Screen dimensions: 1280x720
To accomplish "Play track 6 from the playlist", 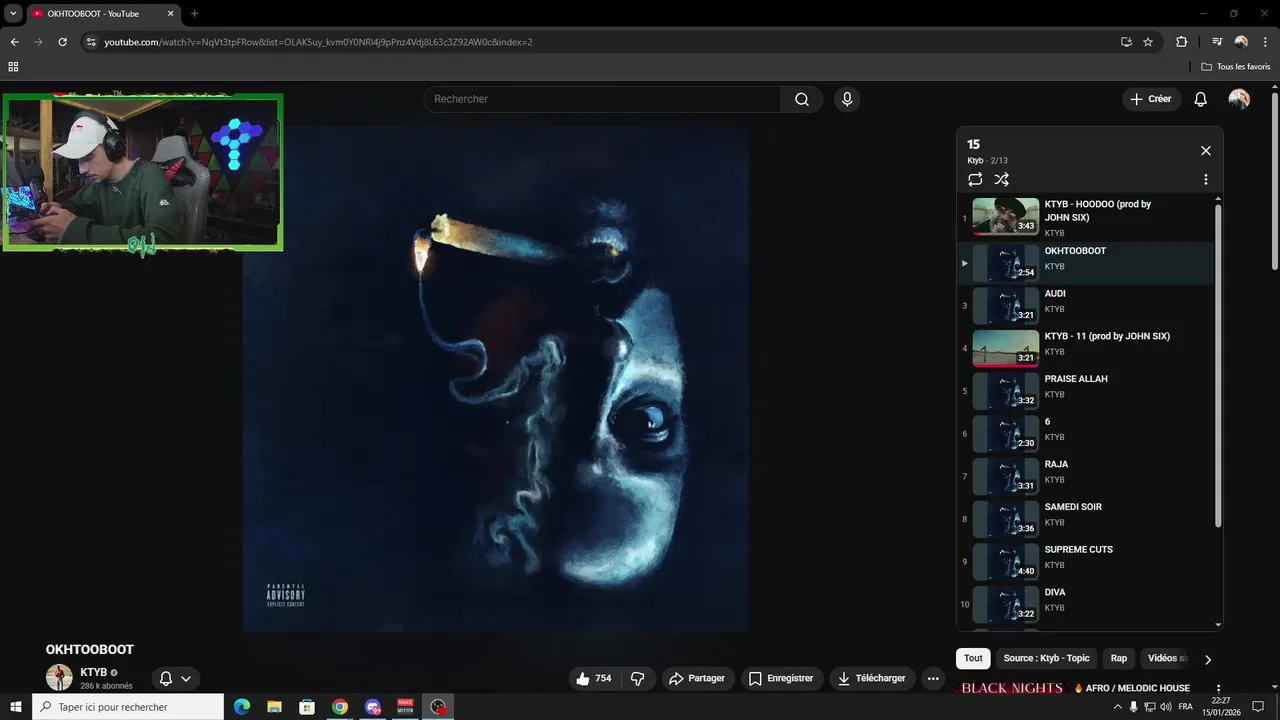I will [1085, 433].
